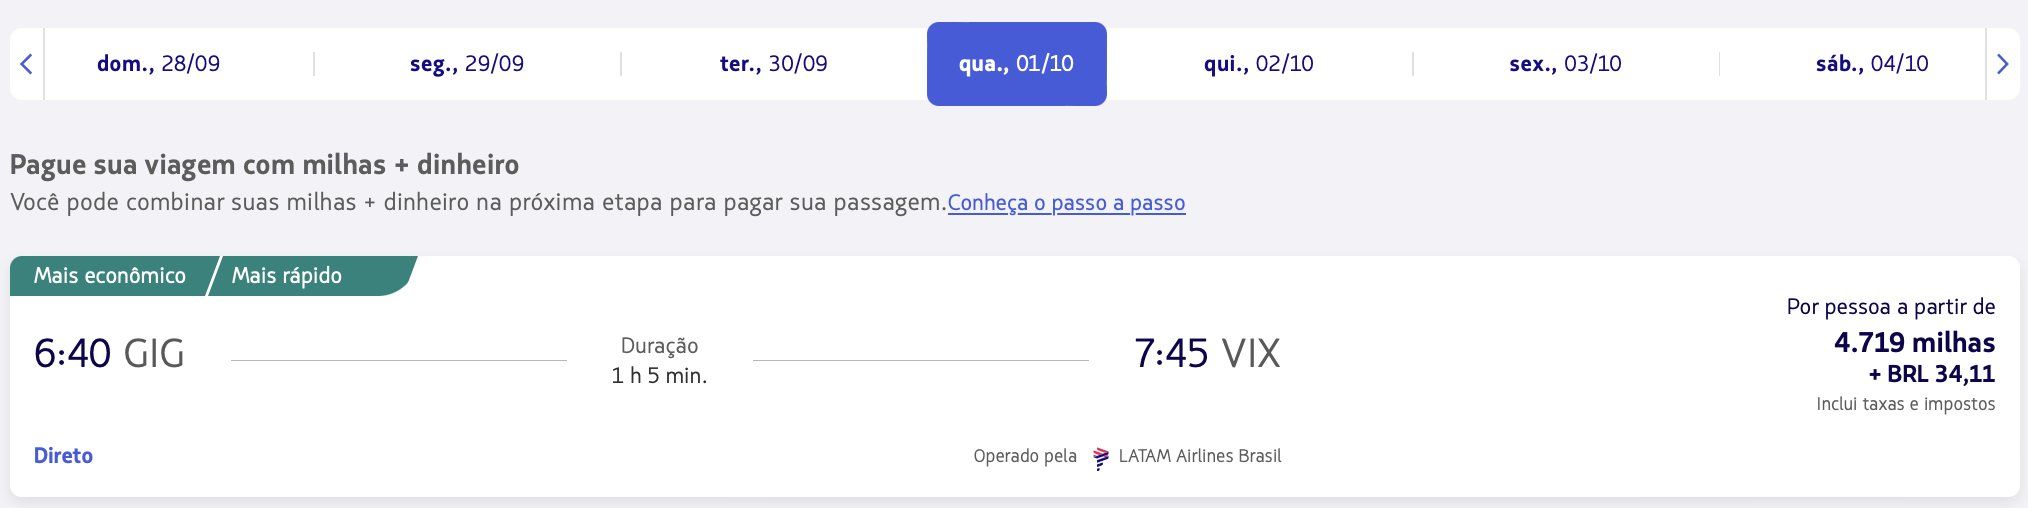Select the seg., 29/09 date tab

point(467,64)
